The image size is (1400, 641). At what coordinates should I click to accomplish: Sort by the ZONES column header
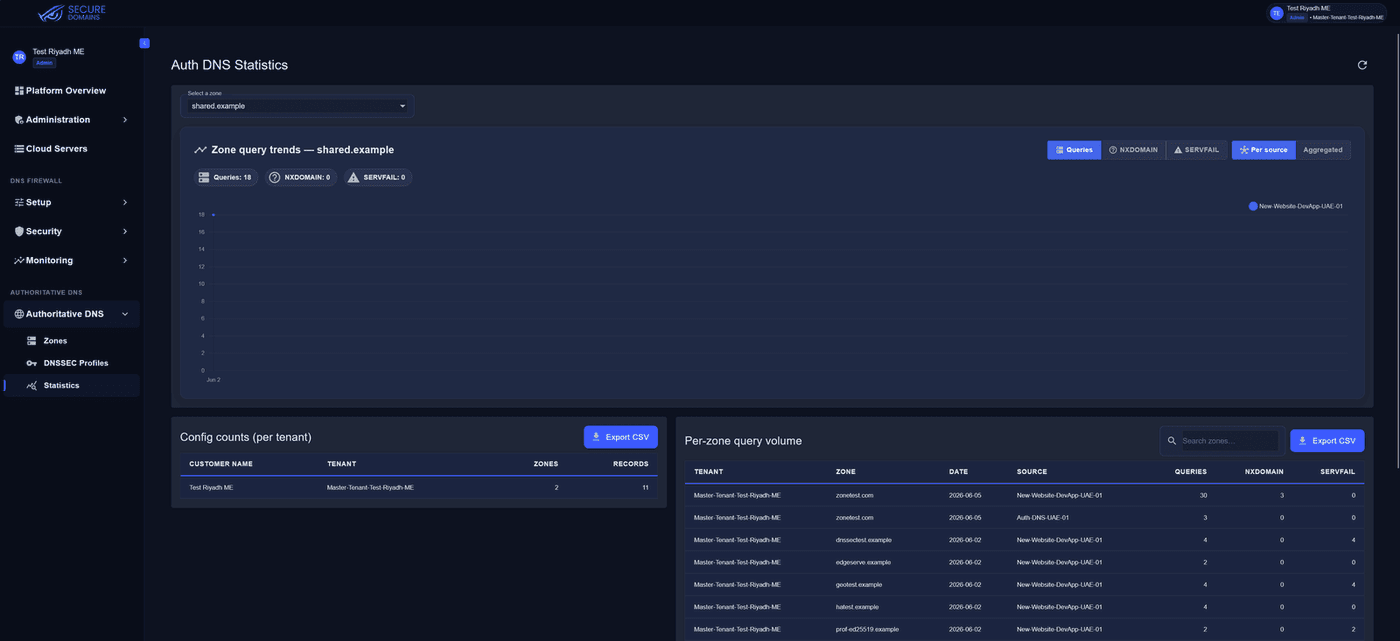click(546, 464)
